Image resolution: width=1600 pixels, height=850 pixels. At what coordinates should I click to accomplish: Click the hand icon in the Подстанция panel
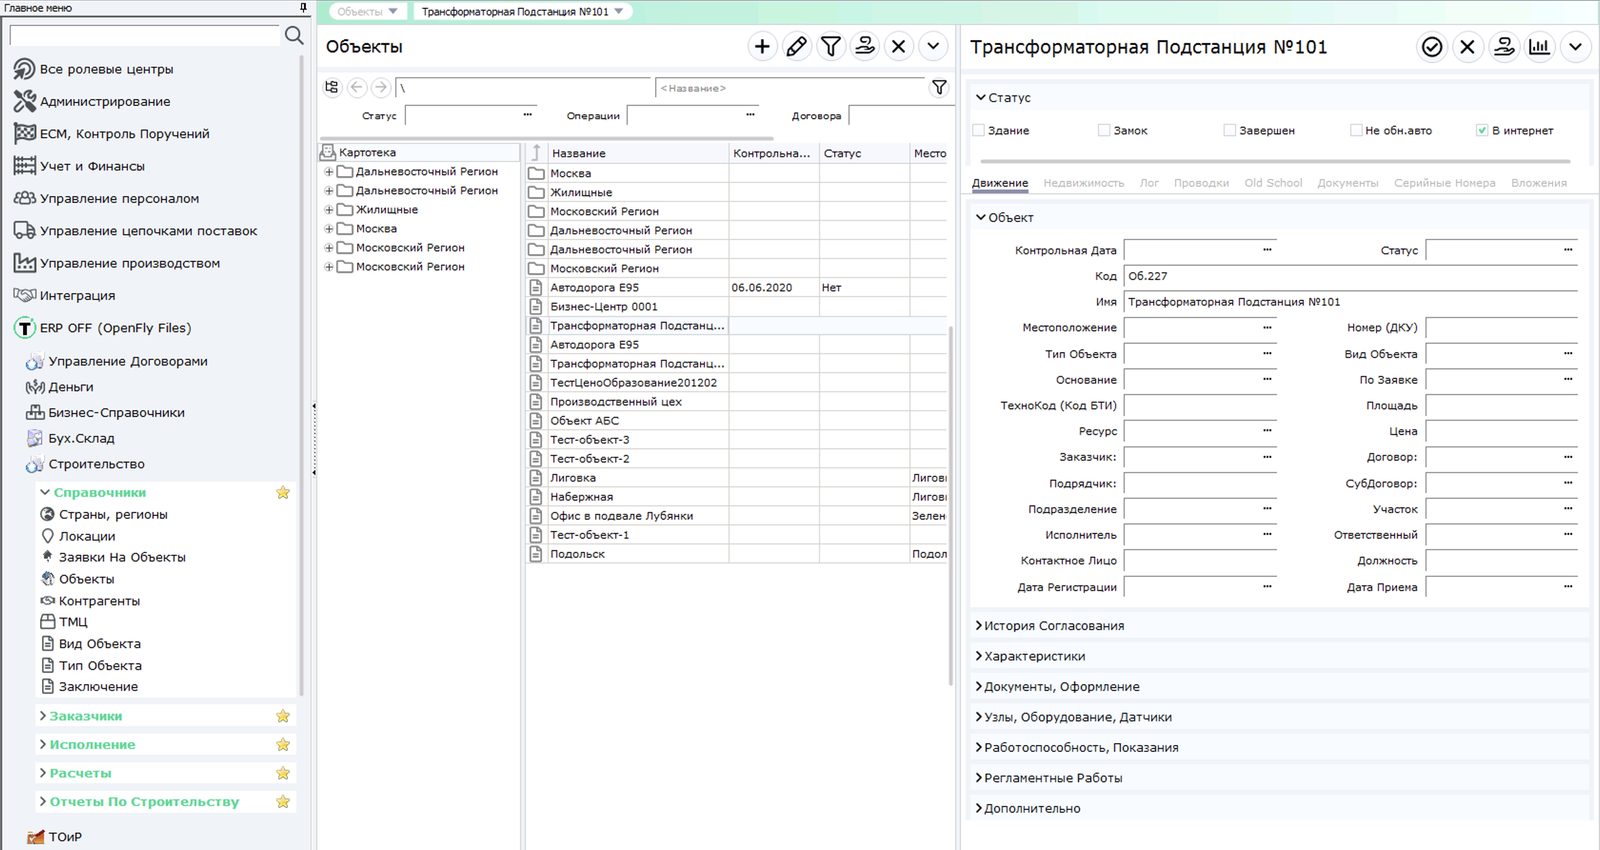pyautogui.click(x=1503, y=47)
